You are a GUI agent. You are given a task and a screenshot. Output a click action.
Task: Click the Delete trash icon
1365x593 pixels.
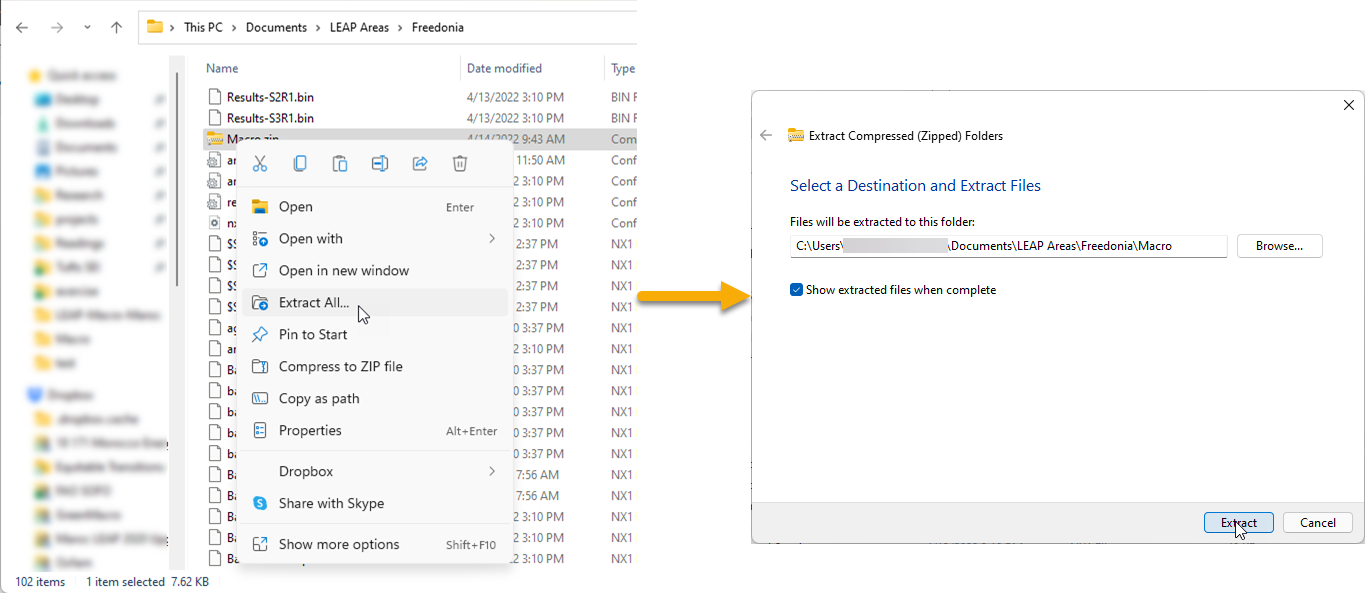[x=460, y=164]
